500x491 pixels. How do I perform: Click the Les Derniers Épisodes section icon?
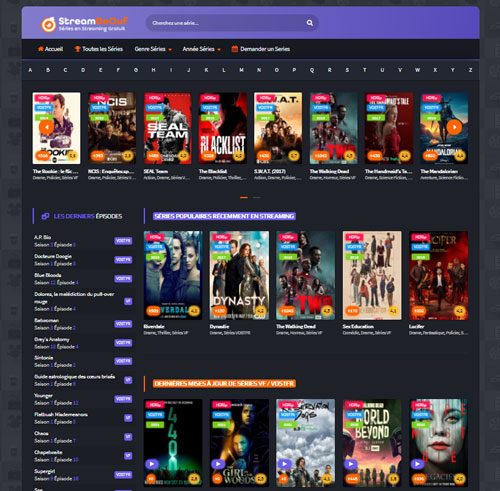click(45, 216)
